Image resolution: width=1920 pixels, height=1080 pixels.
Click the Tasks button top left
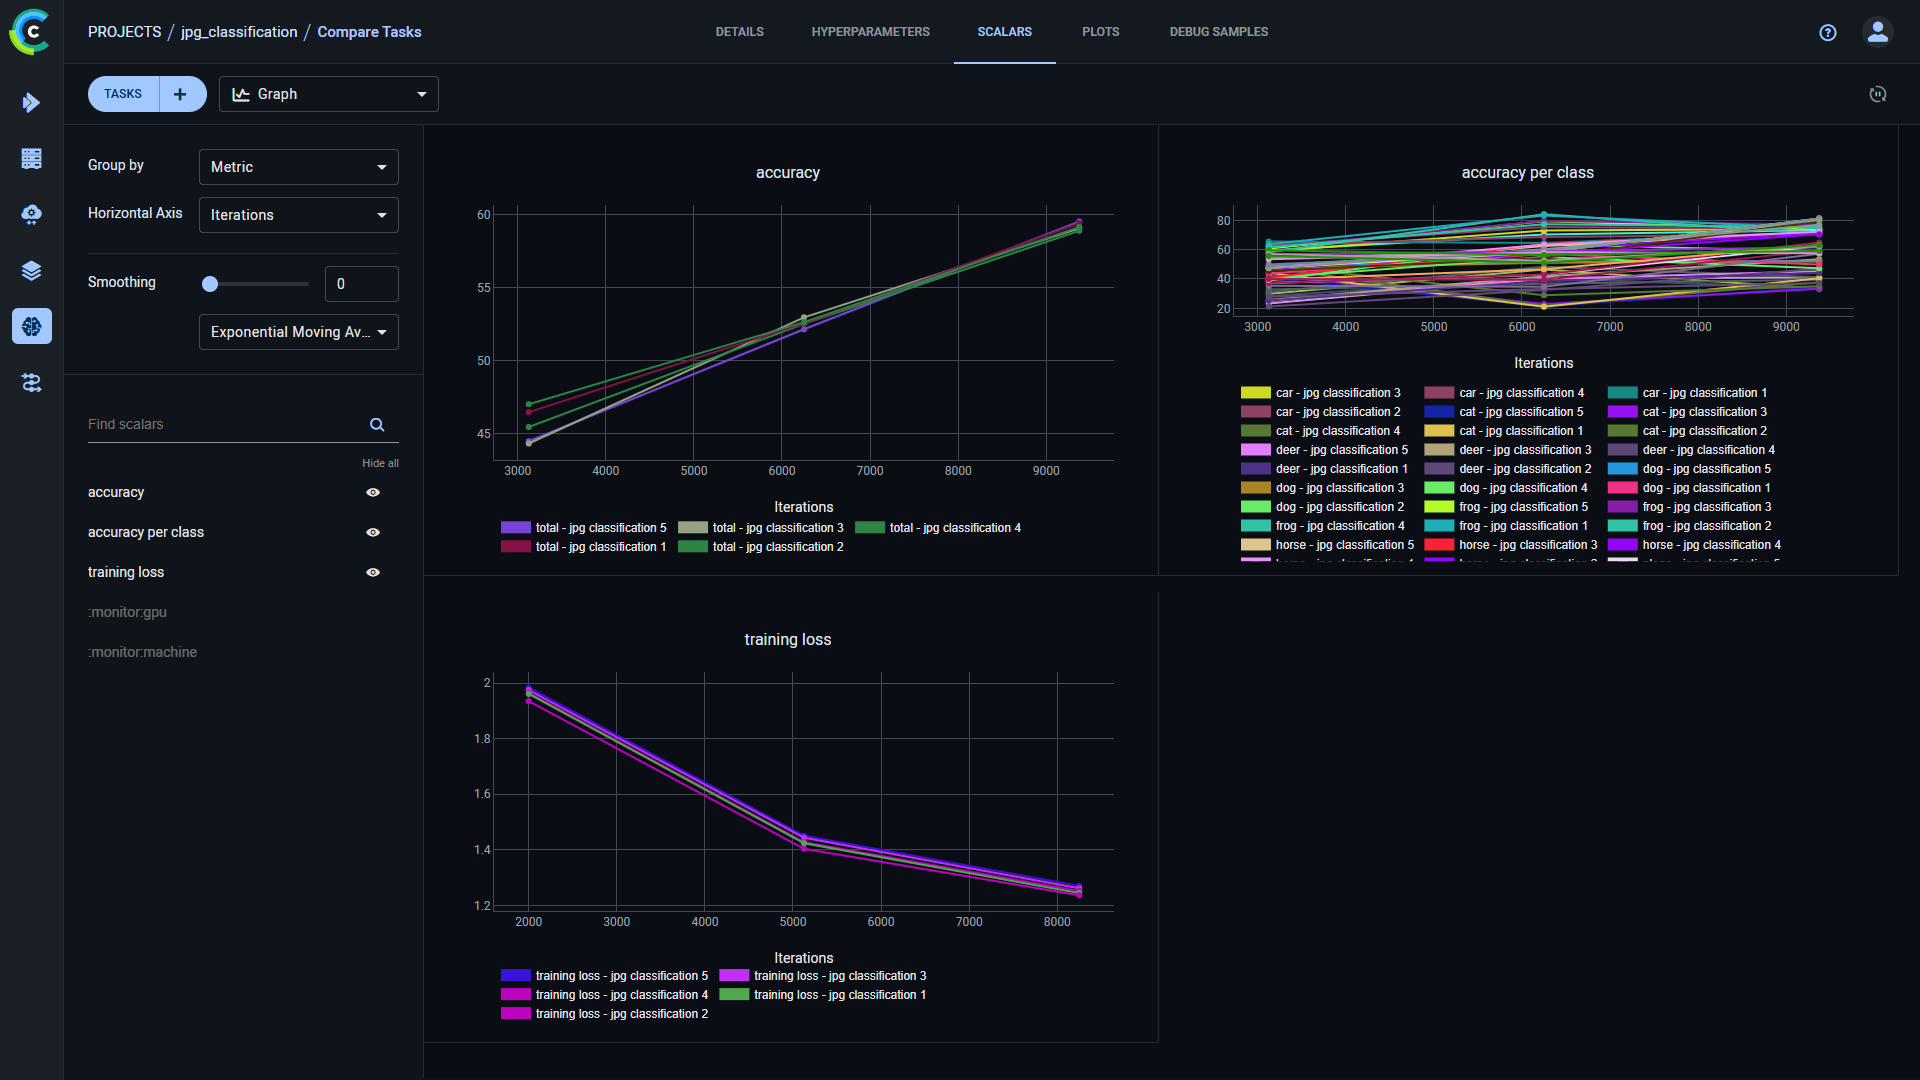123,94
